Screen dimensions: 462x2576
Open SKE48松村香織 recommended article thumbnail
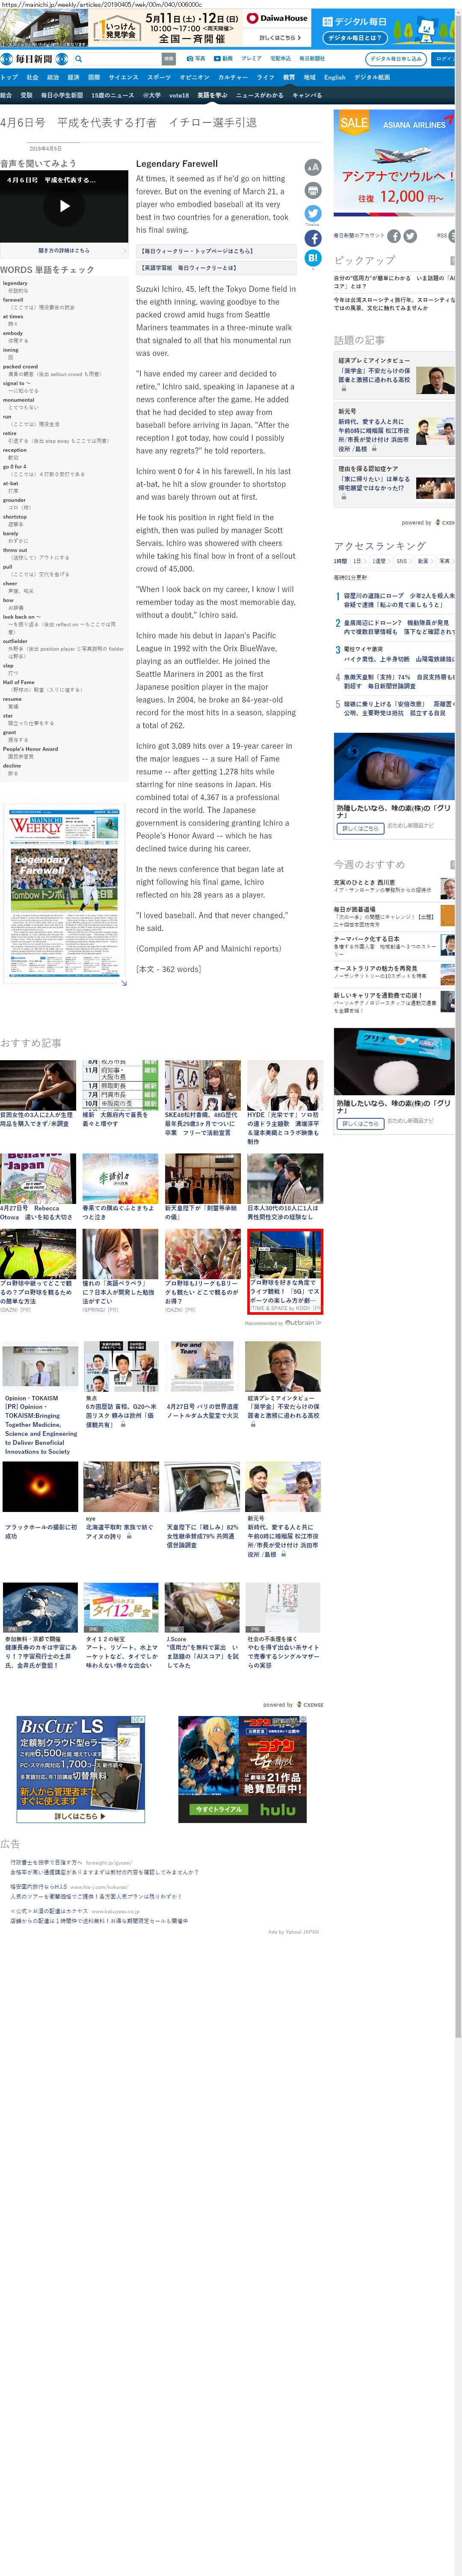point(203,1085)
